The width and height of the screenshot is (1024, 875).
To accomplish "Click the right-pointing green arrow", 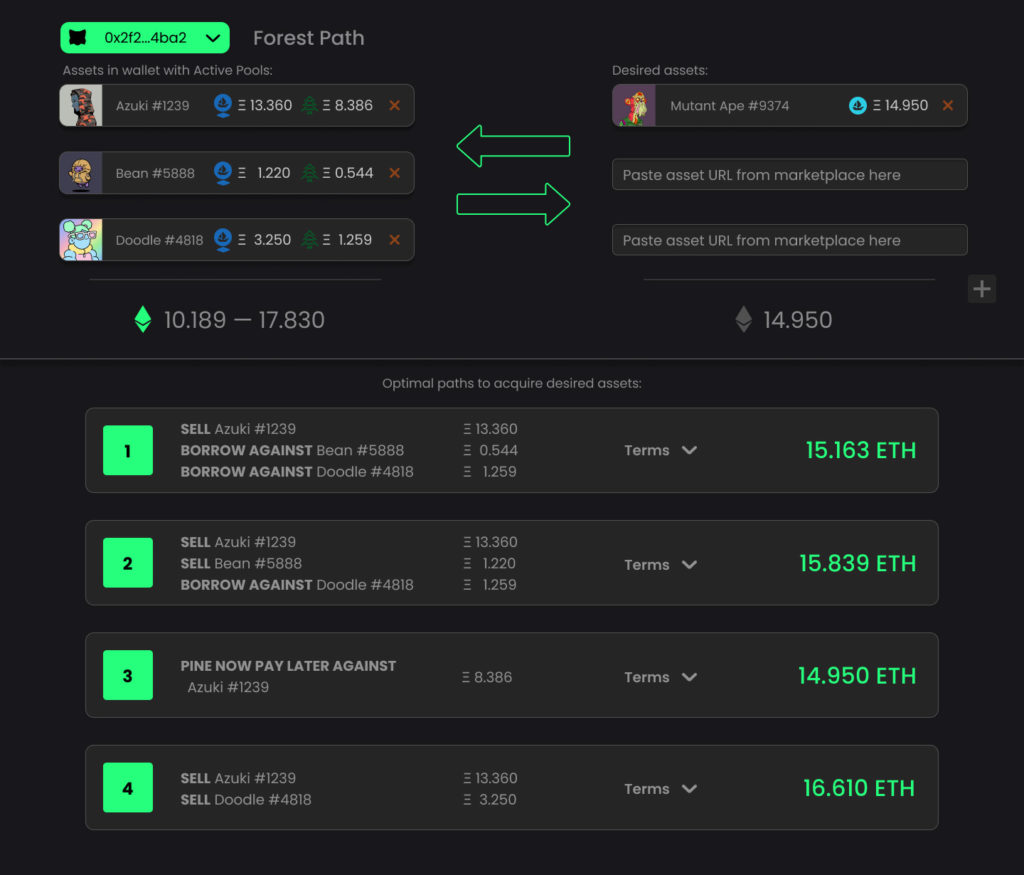I will click(x=513, y=204).
